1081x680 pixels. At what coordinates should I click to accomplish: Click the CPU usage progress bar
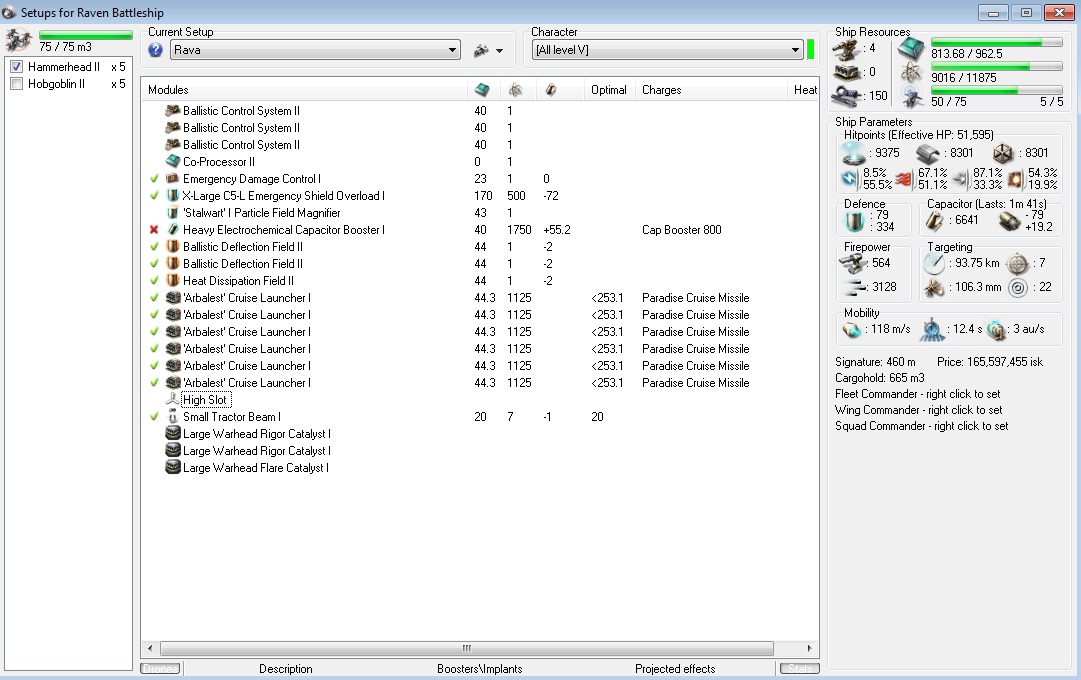pos(996,43)
